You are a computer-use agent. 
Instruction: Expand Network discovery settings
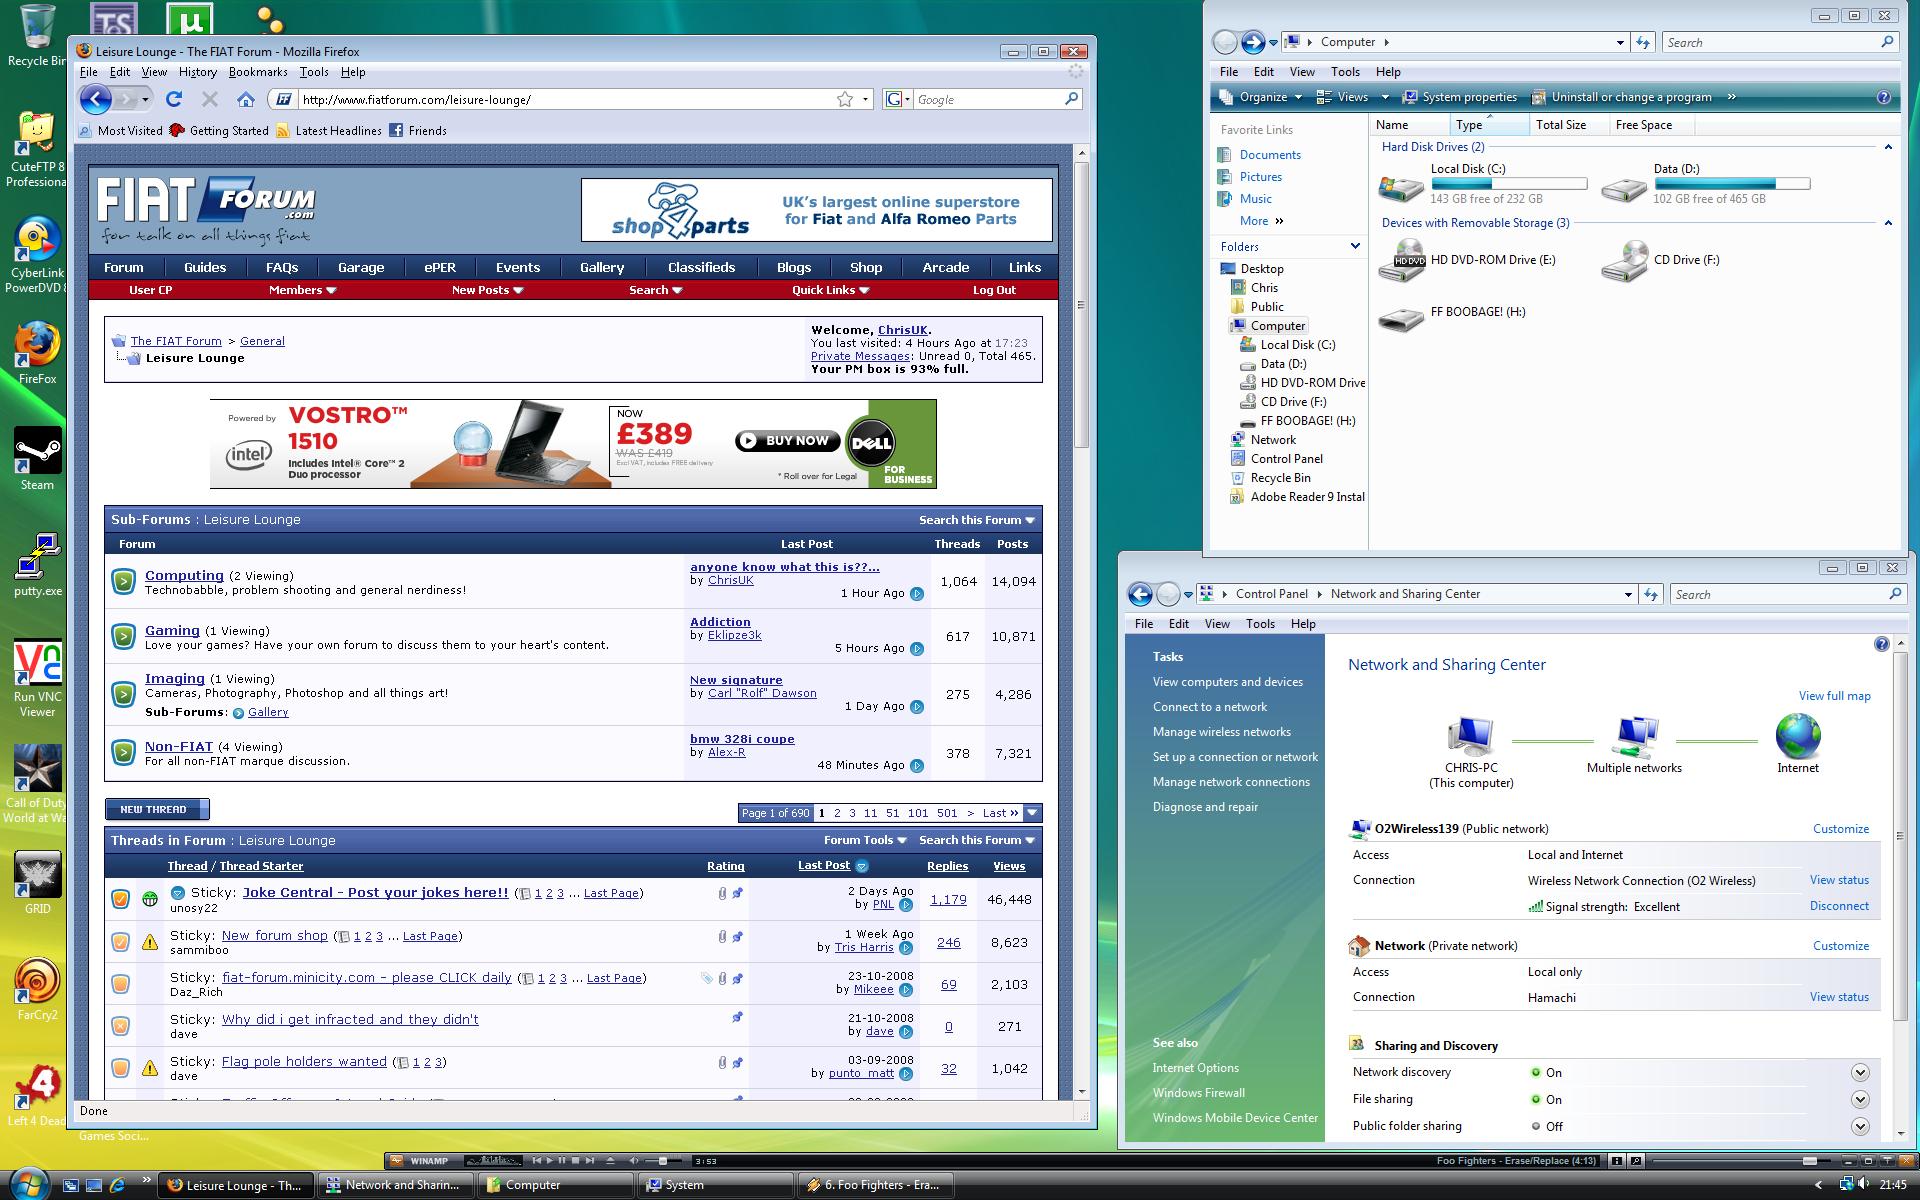click(x=1860, y=1072)
